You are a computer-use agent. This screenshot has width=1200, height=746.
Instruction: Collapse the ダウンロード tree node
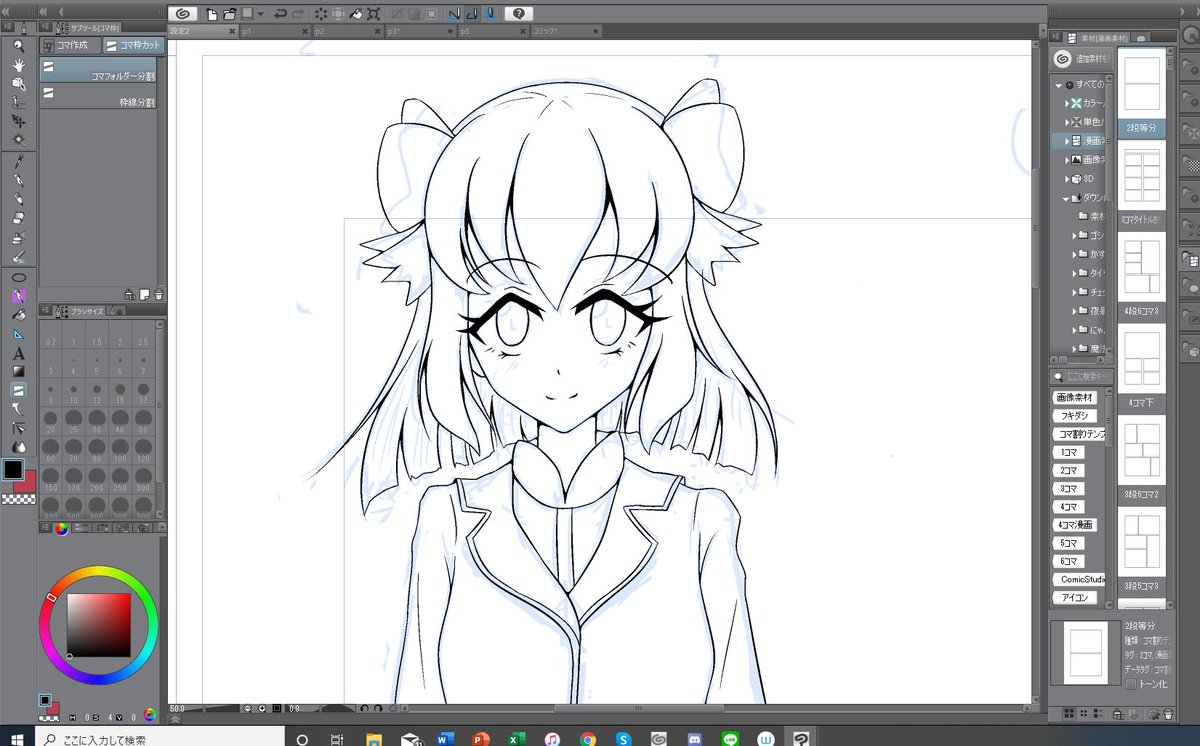tap(1068, 198)
